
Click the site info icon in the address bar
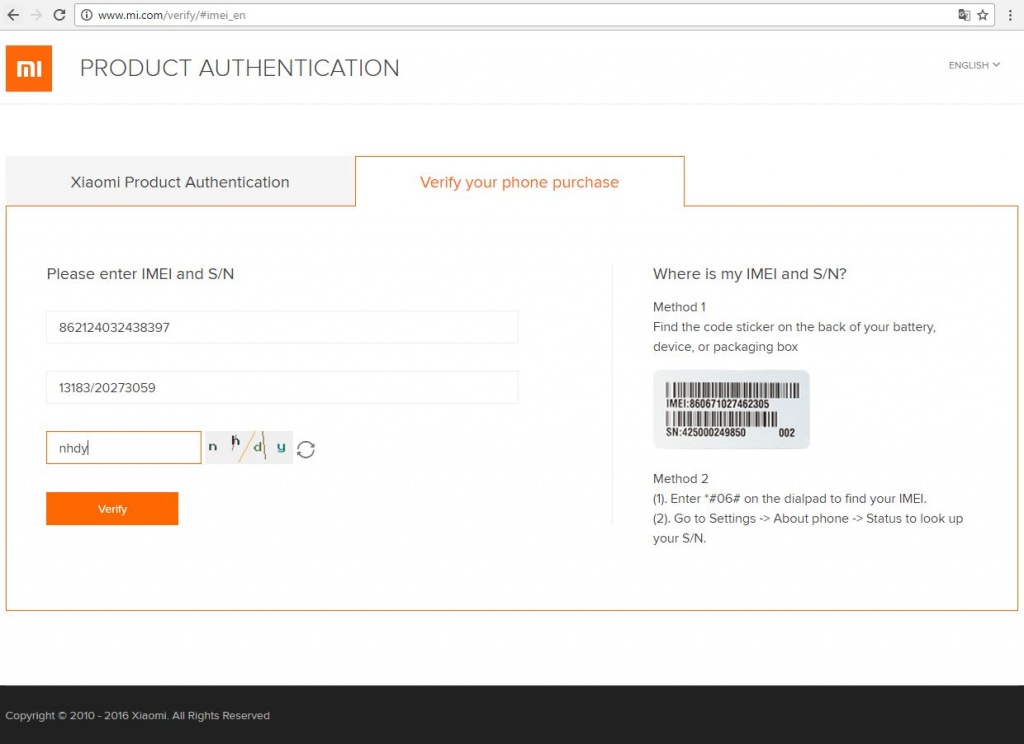tap(86, 15)
